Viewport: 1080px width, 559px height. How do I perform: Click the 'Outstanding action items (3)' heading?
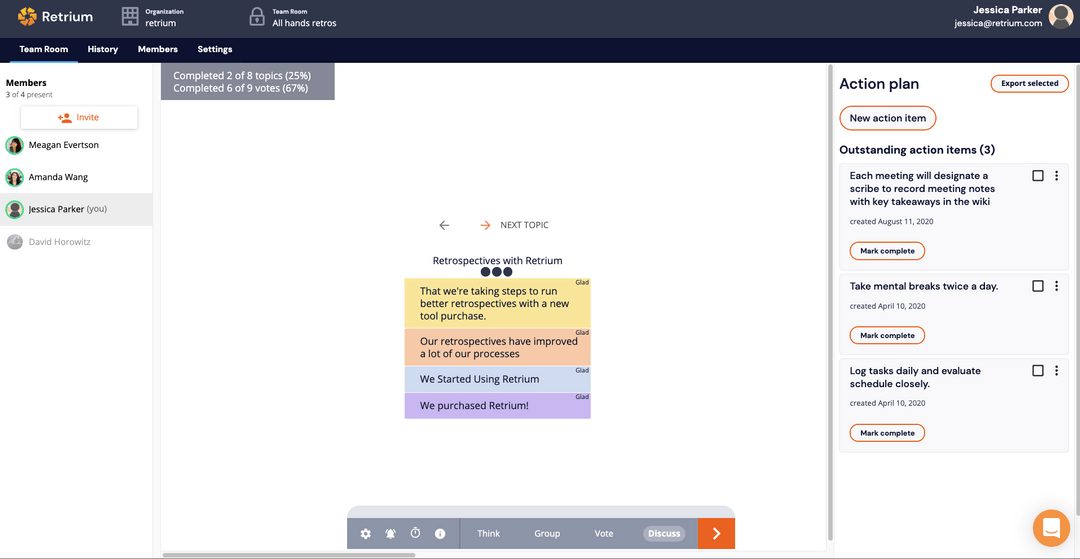coord(917,150)
